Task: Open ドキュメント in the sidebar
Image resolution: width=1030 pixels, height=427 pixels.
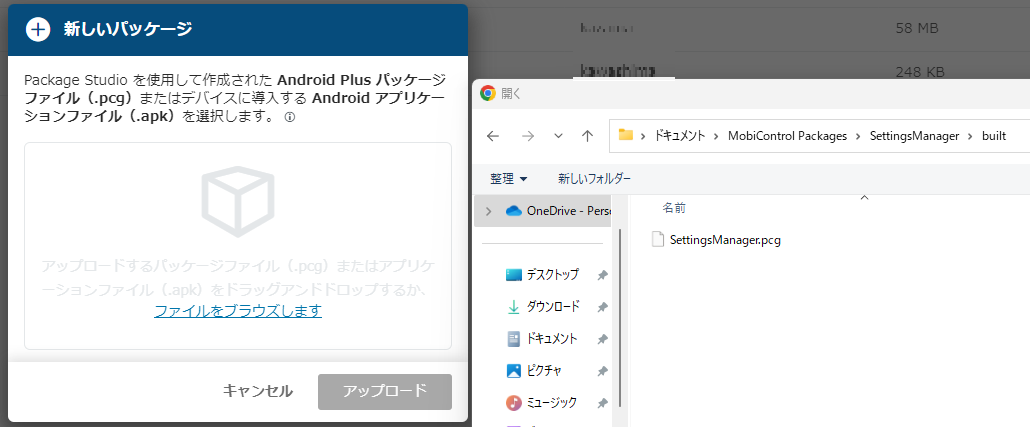Action: click(552, 339)
